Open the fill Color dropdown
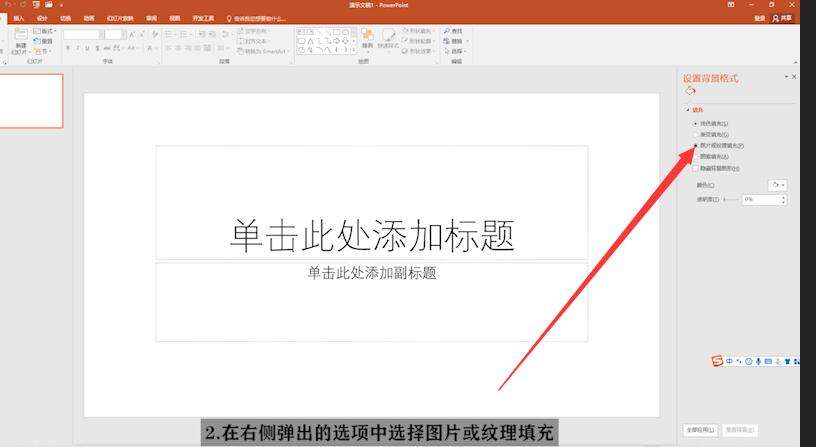The width and height of the screenshot is (816, 447). [776, 185]
